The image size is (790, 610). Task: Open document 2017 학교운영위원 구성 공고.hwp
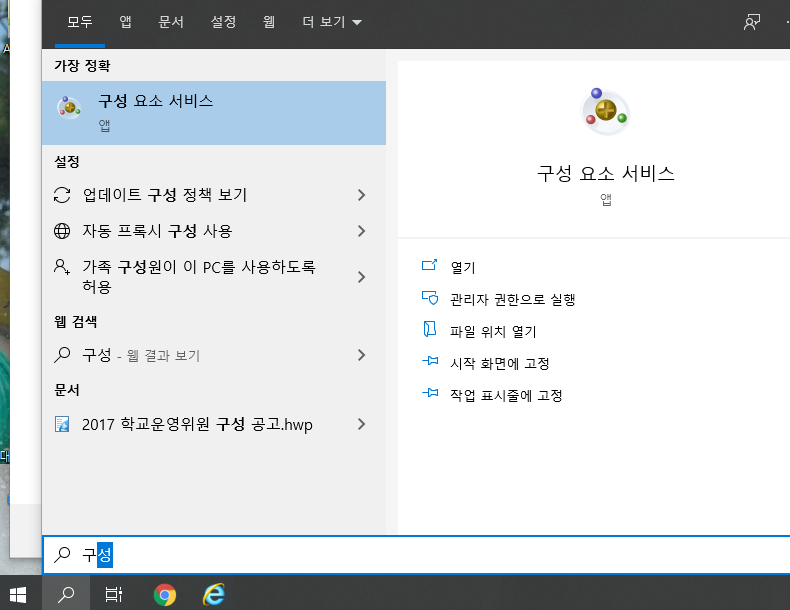click(x=214, y=424)
